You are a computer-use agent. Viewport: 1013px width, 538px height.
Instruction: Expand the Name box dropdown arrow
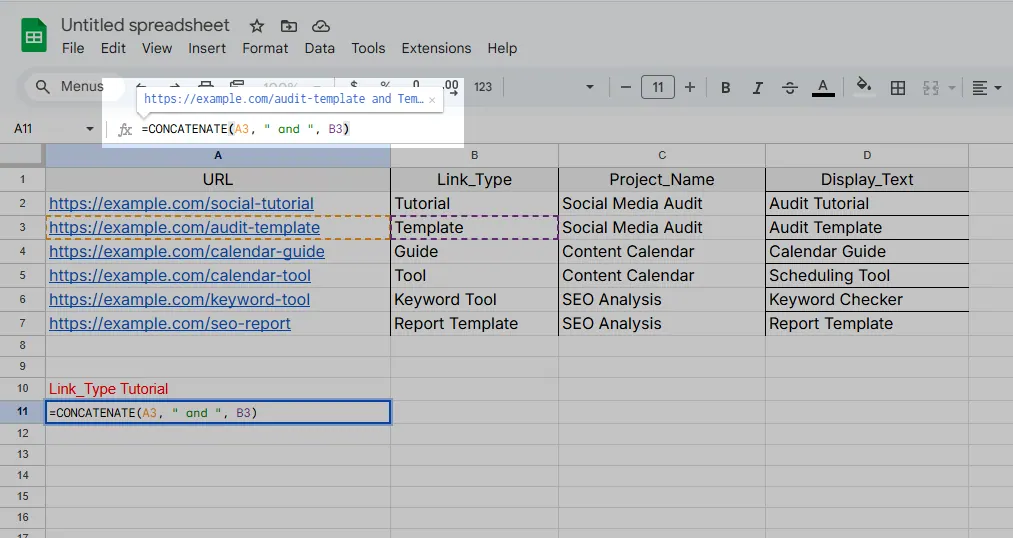[x=90, y=129]
